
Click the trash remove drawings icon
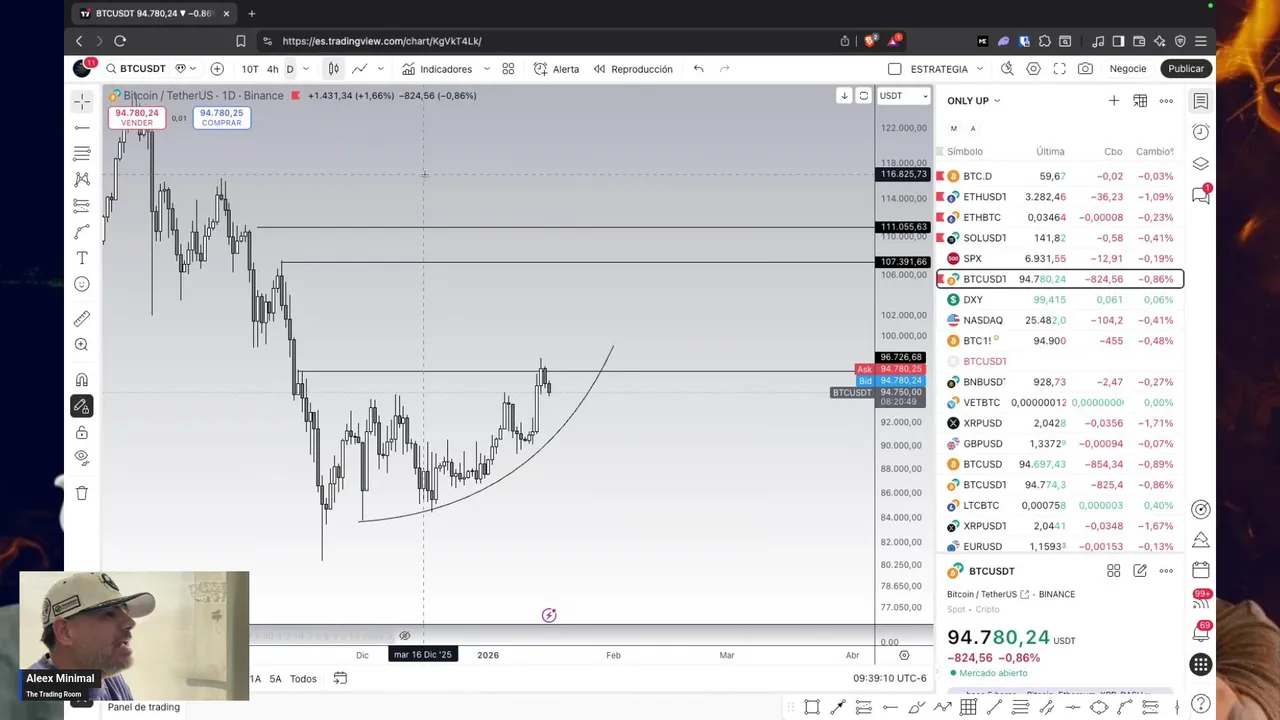pyautogui.click(x=82, y=493)
